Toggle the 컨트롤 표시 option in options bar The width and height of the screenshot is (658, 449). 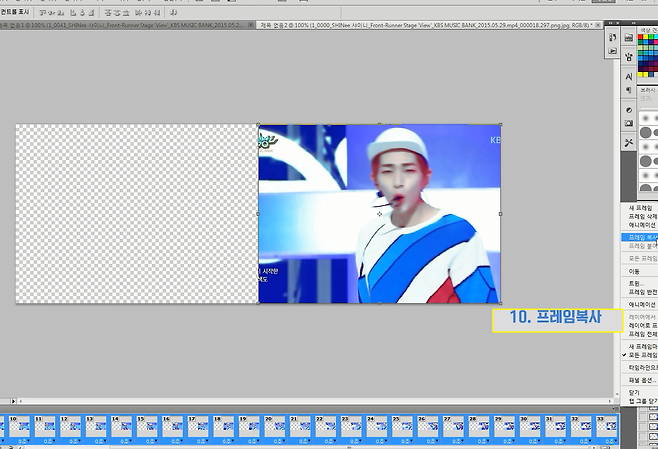click(x=15, y=12)
